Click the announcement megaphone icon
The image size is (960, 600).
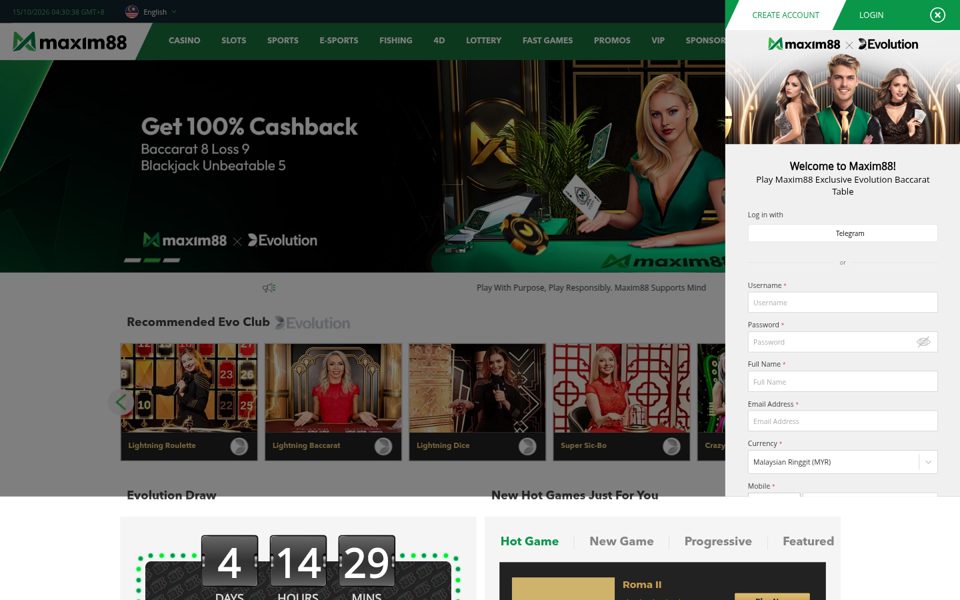(269, 288)
